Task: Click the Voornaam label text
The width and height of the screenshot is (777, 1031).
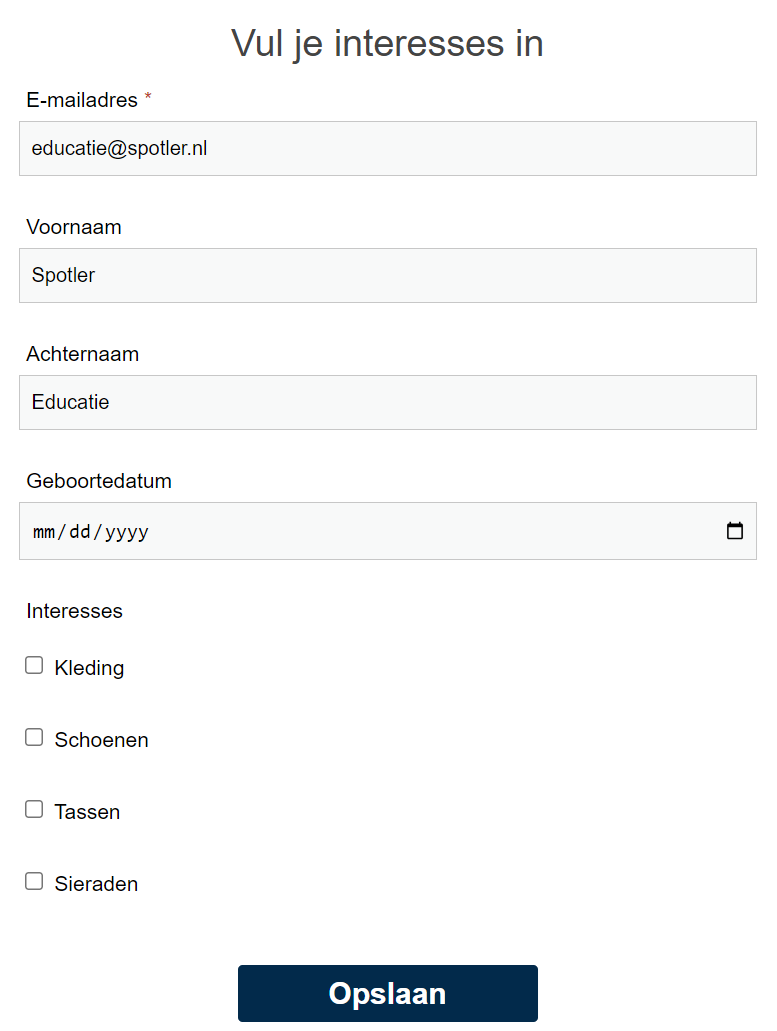Action: click(x=74, y=227)
